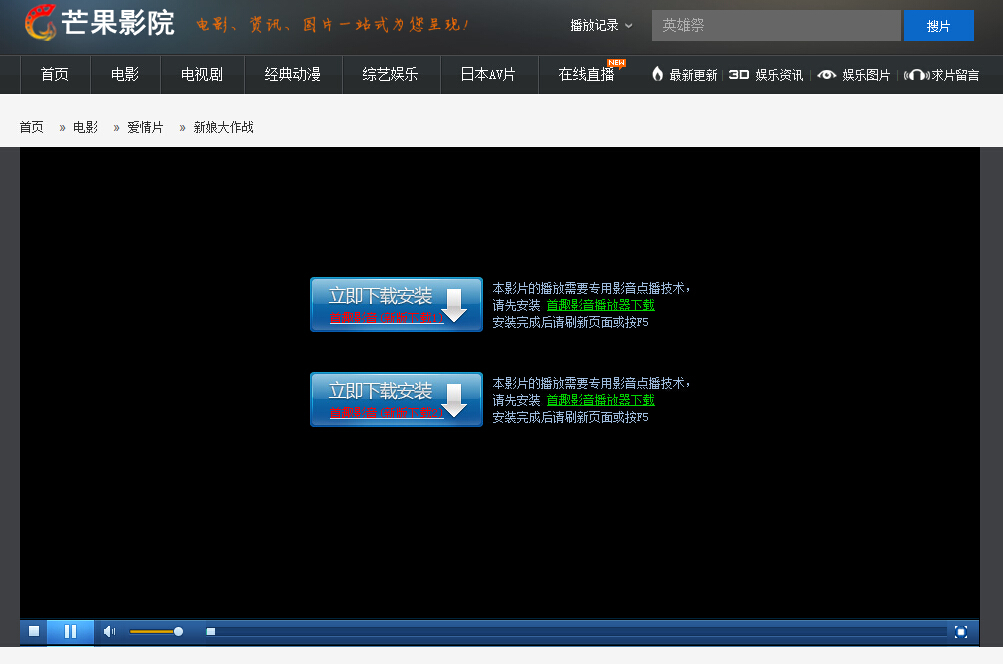
Task: Select 经典动漫 from the navigation bar
Action: [292, 74]
